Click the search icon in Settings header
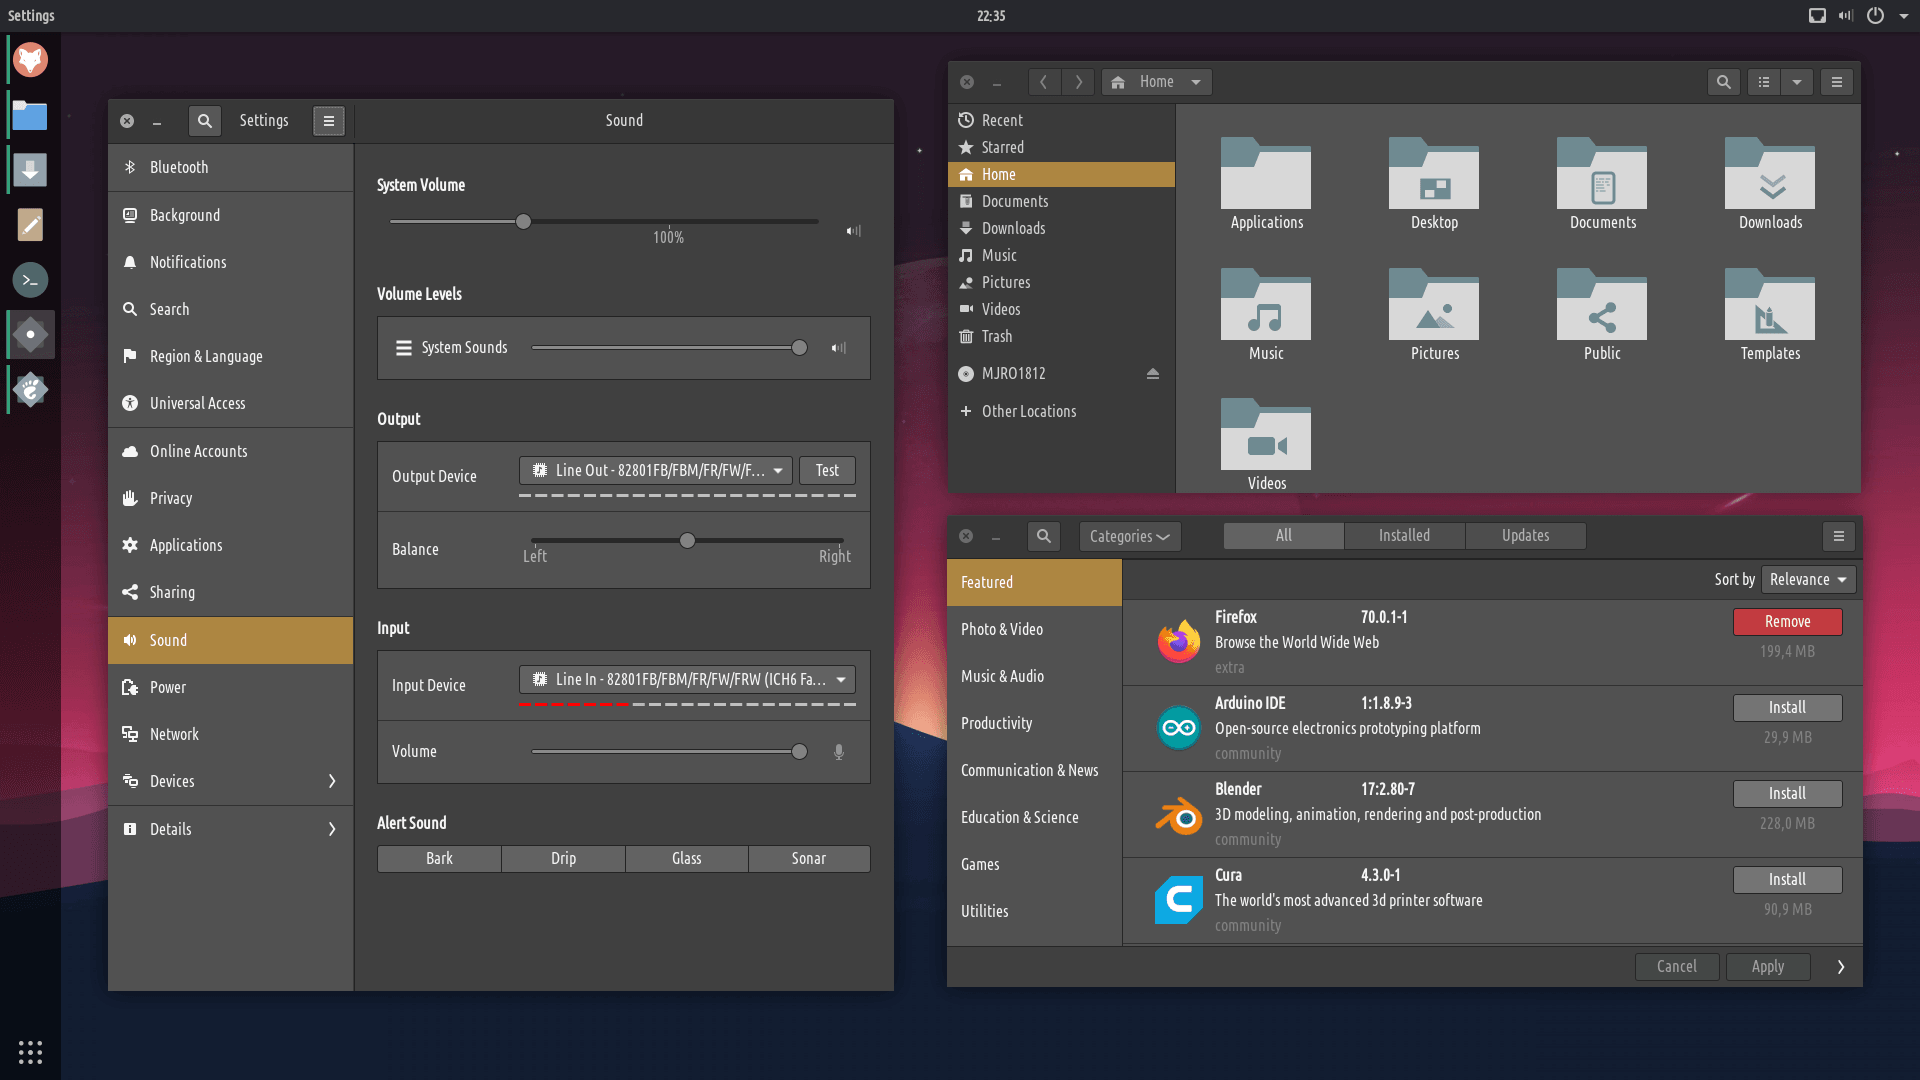The width and height of the screenshot is (1920, 1080). (204, 121)
